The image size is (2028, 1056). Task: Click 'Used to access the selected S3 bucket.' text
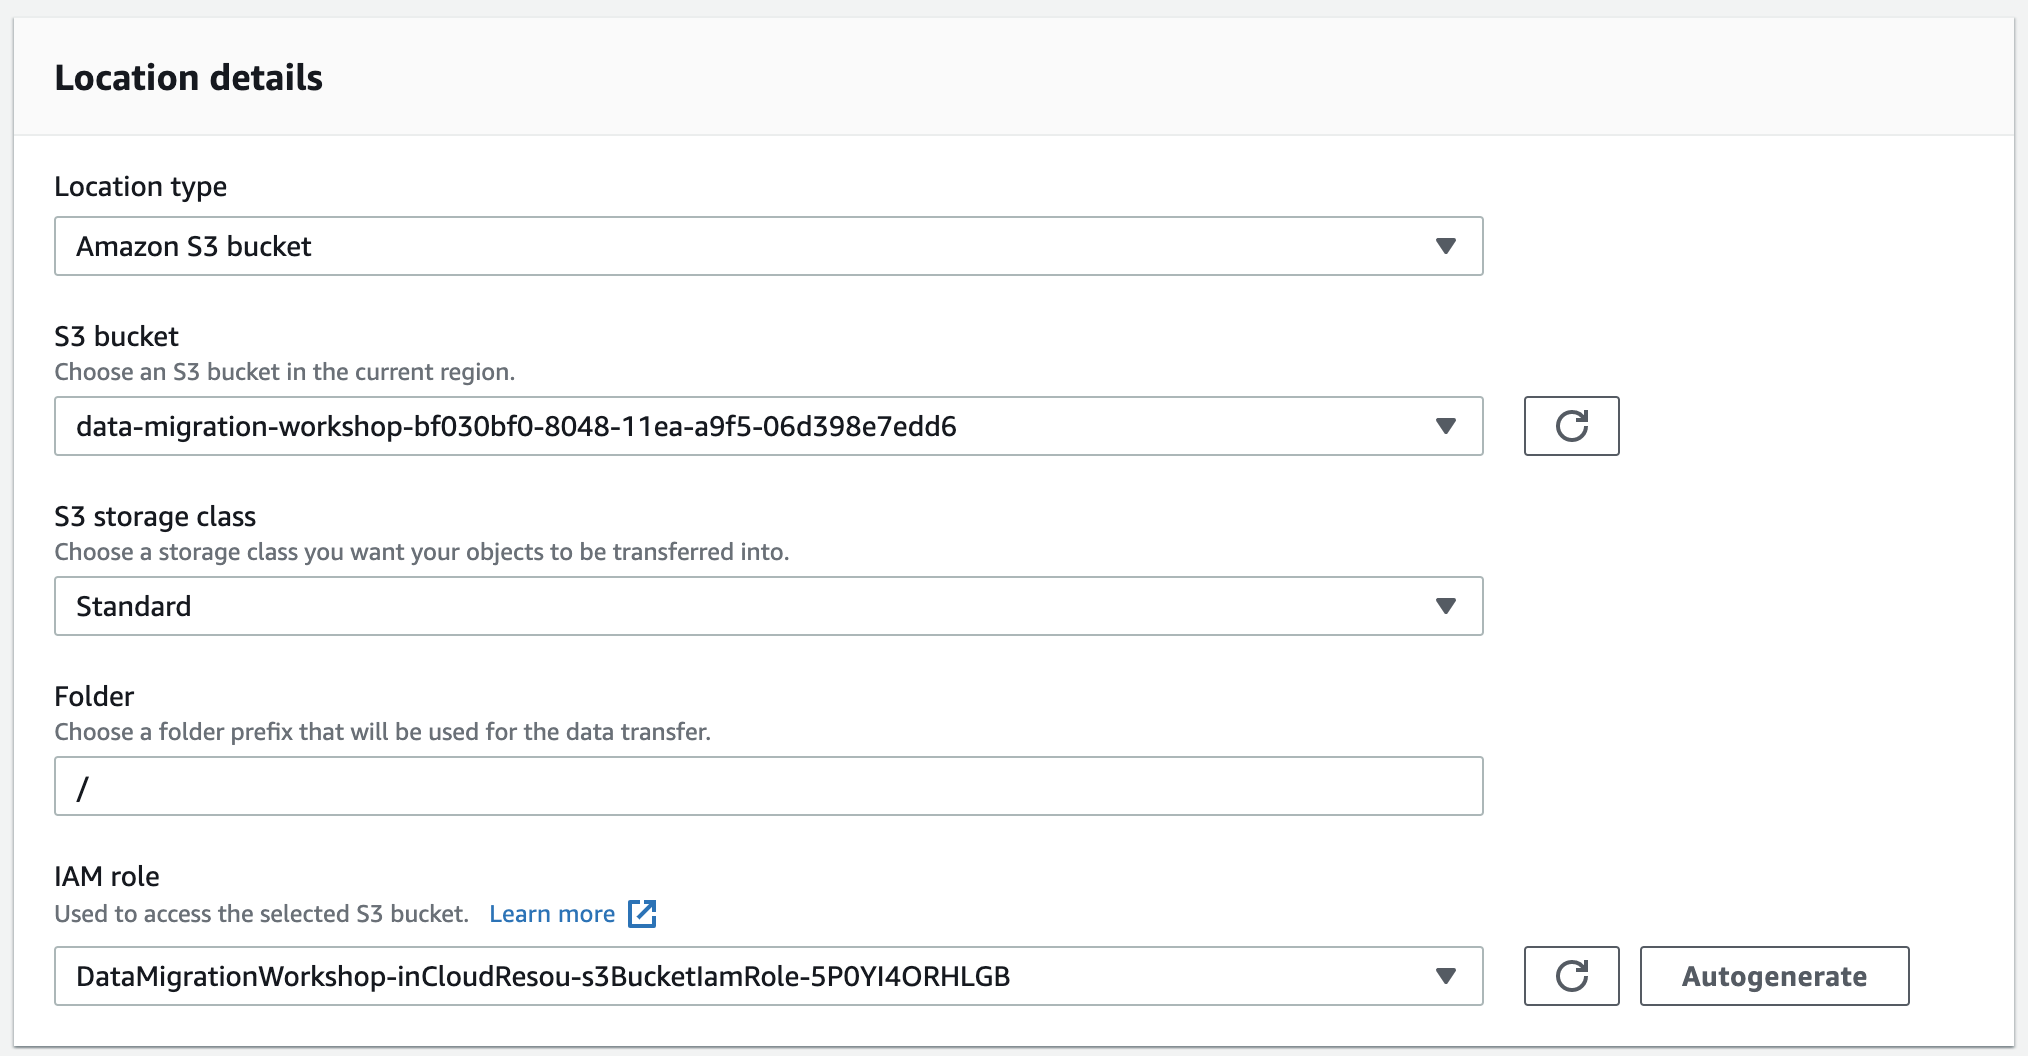click(262, 914)
